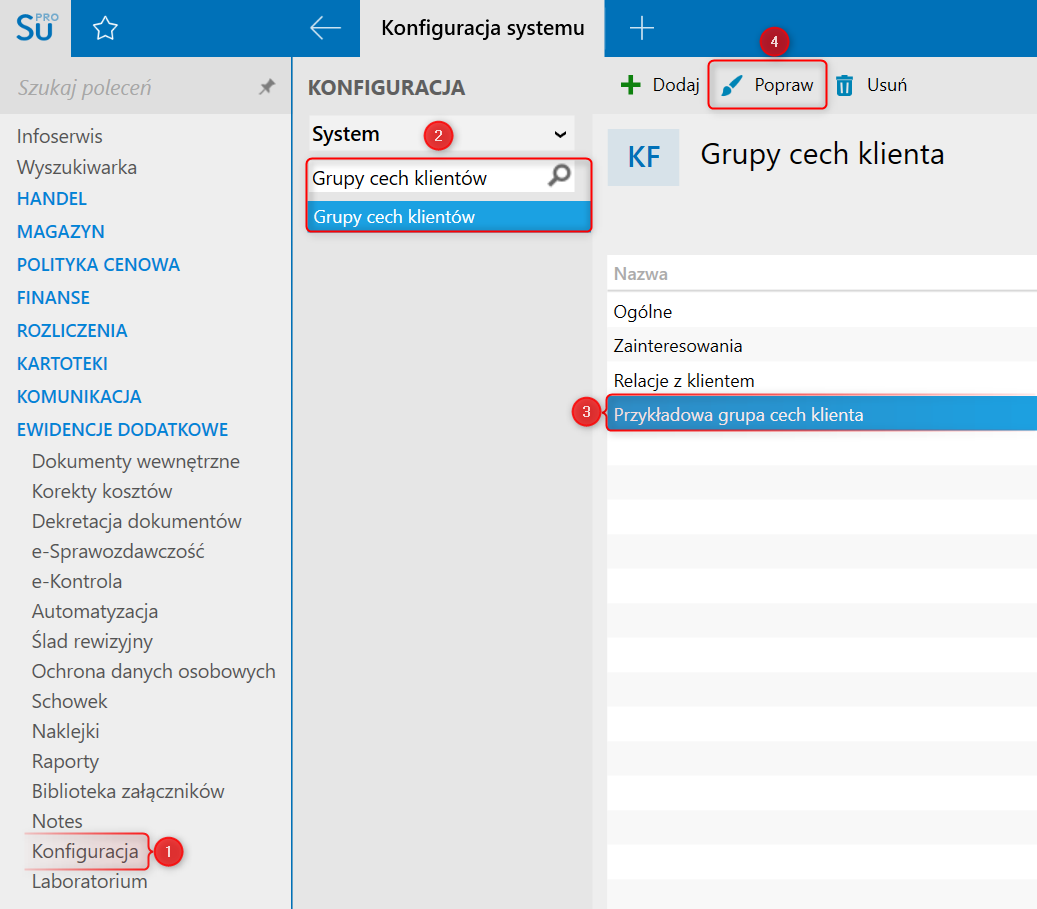Image resolution: width=1037 pixels, height=909 pixels.
Task: Collapse the EWIDENCJE DODATKOWE module
Action: point(122,430)
